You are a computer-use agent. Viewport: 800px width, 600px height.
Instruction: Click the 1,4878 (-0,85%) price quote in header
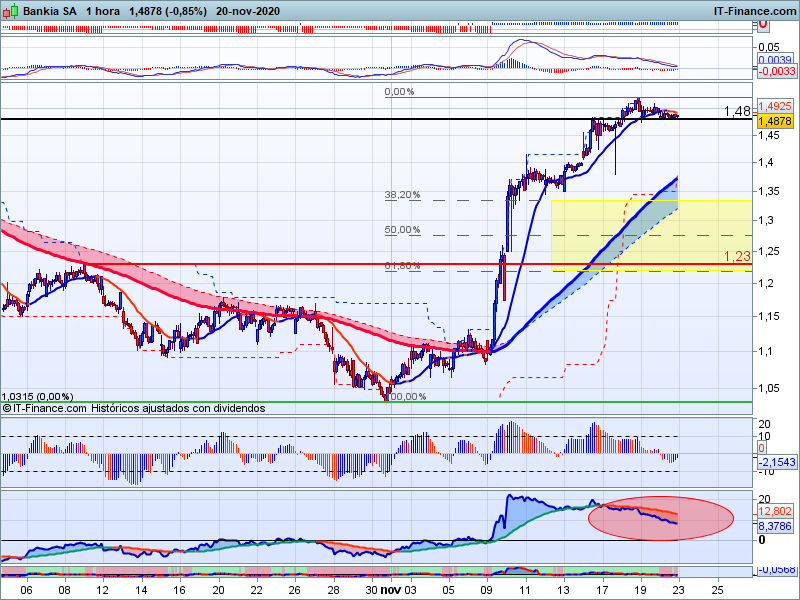(x=168, y=11)
